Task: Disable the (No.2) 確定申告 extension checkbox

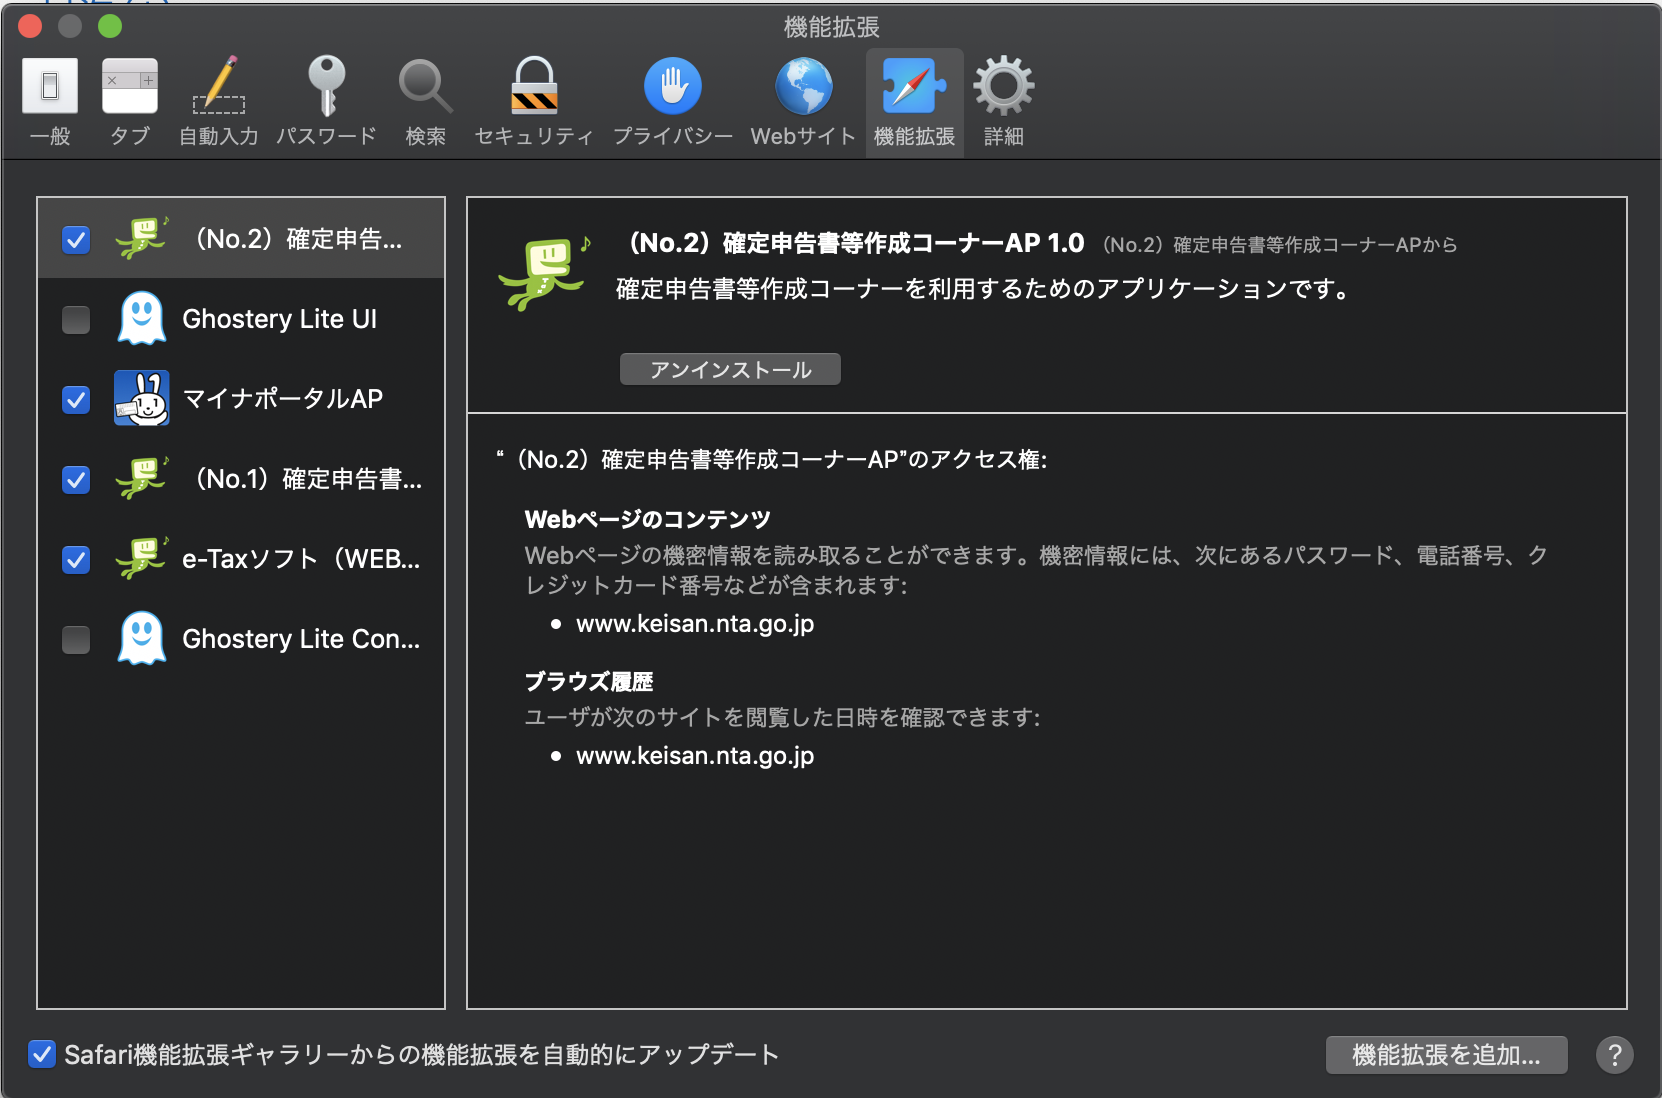Action: [x=76, y=240]
